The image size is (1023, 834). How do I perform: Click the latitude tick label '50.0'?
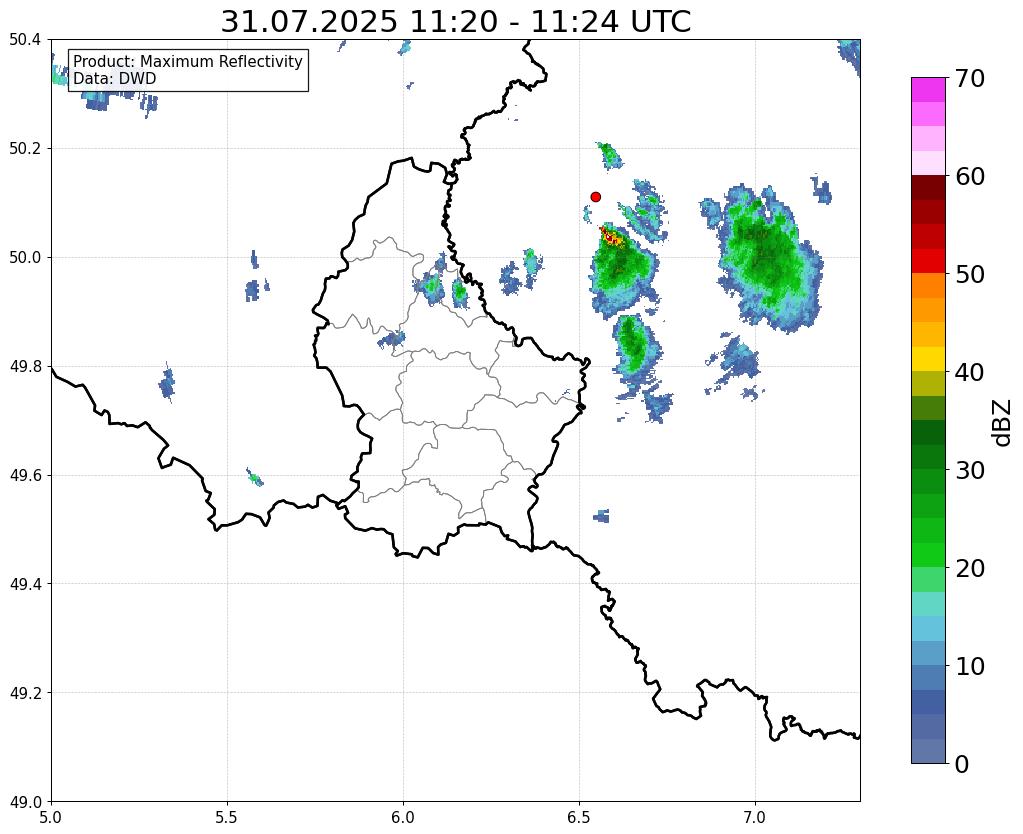25,258
